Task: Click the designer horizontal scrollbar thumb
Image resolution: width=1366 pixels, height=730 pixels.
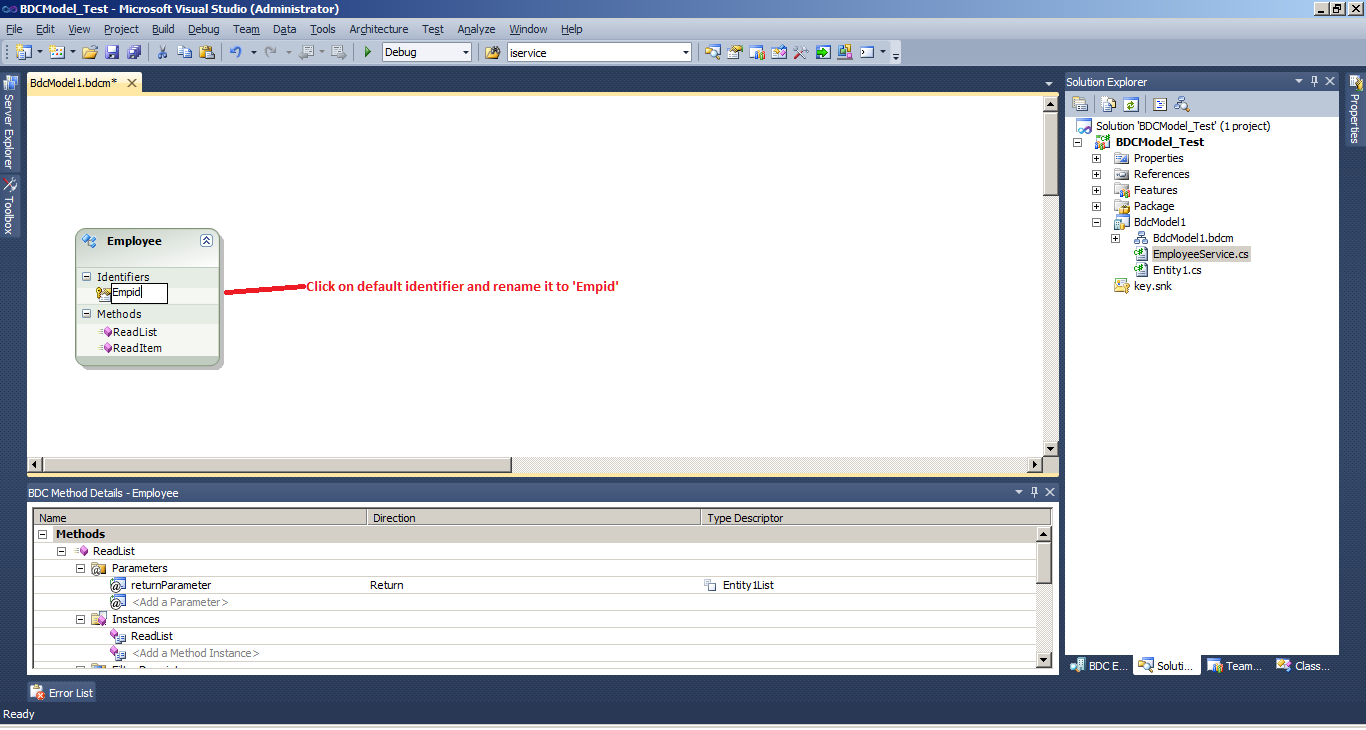Action: click(277, 465)
